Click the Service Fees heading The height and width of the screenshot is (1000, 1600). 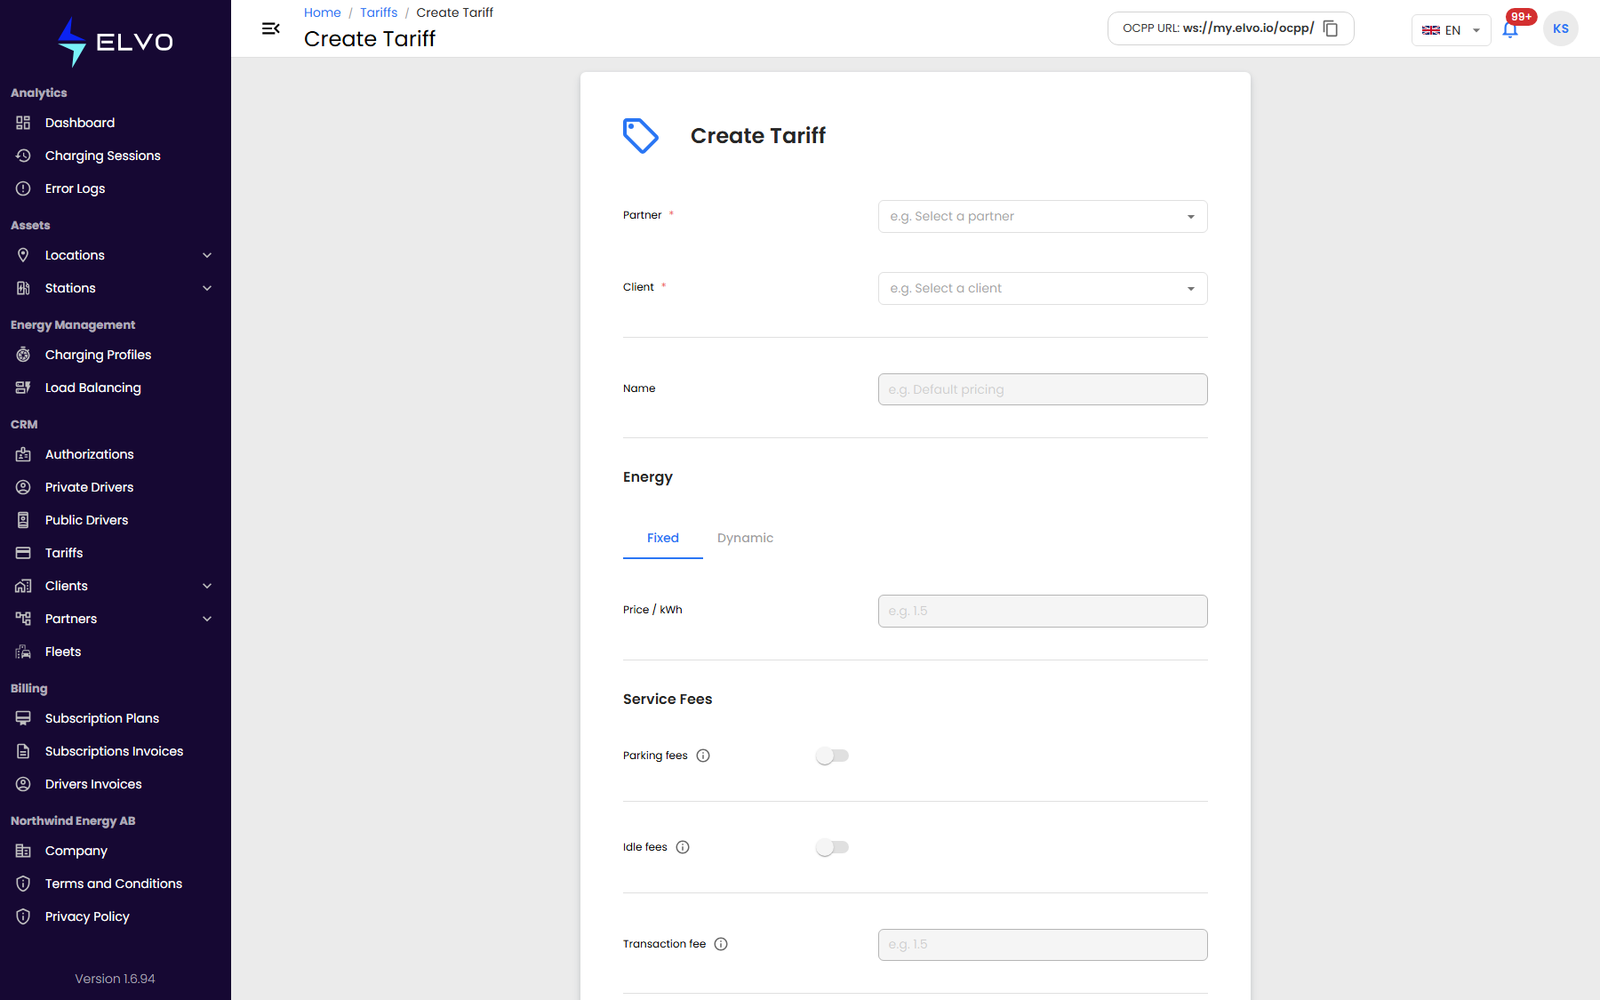tap(667, 699)
